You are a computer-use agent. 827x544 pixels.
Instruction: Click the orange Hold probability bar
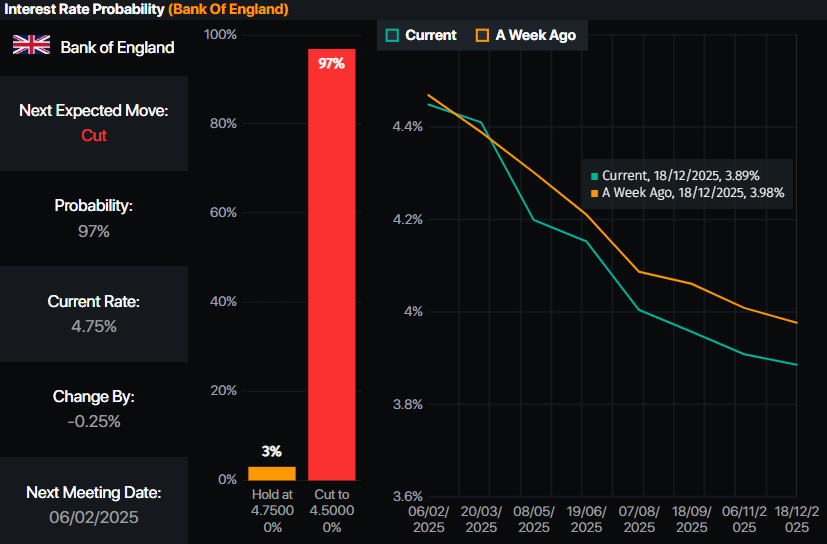(x=272, y=473)
